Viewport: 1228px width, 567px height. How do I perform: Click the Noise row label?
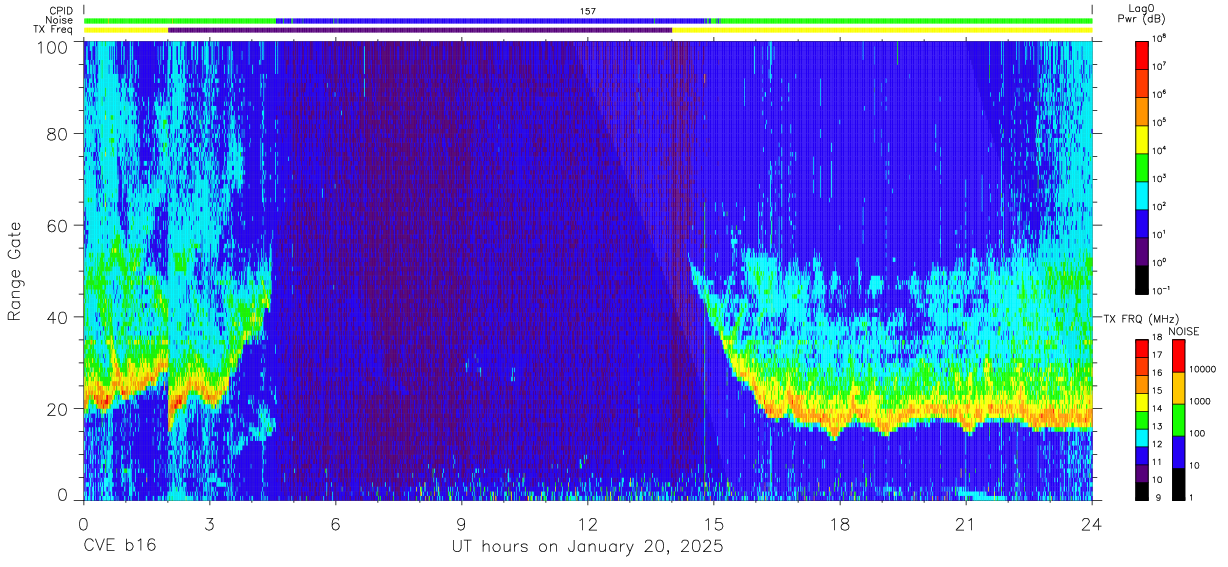coord(59,20)
